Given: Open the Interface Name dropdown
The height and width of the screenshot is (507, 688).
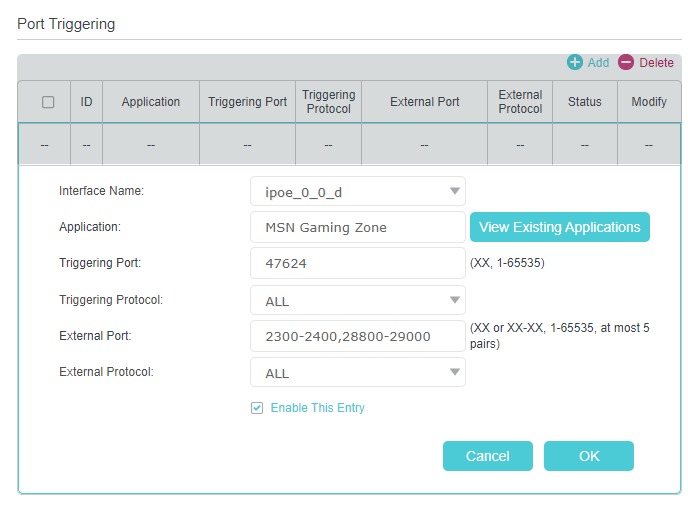Looking at the screenshot, I should point(358,191).
